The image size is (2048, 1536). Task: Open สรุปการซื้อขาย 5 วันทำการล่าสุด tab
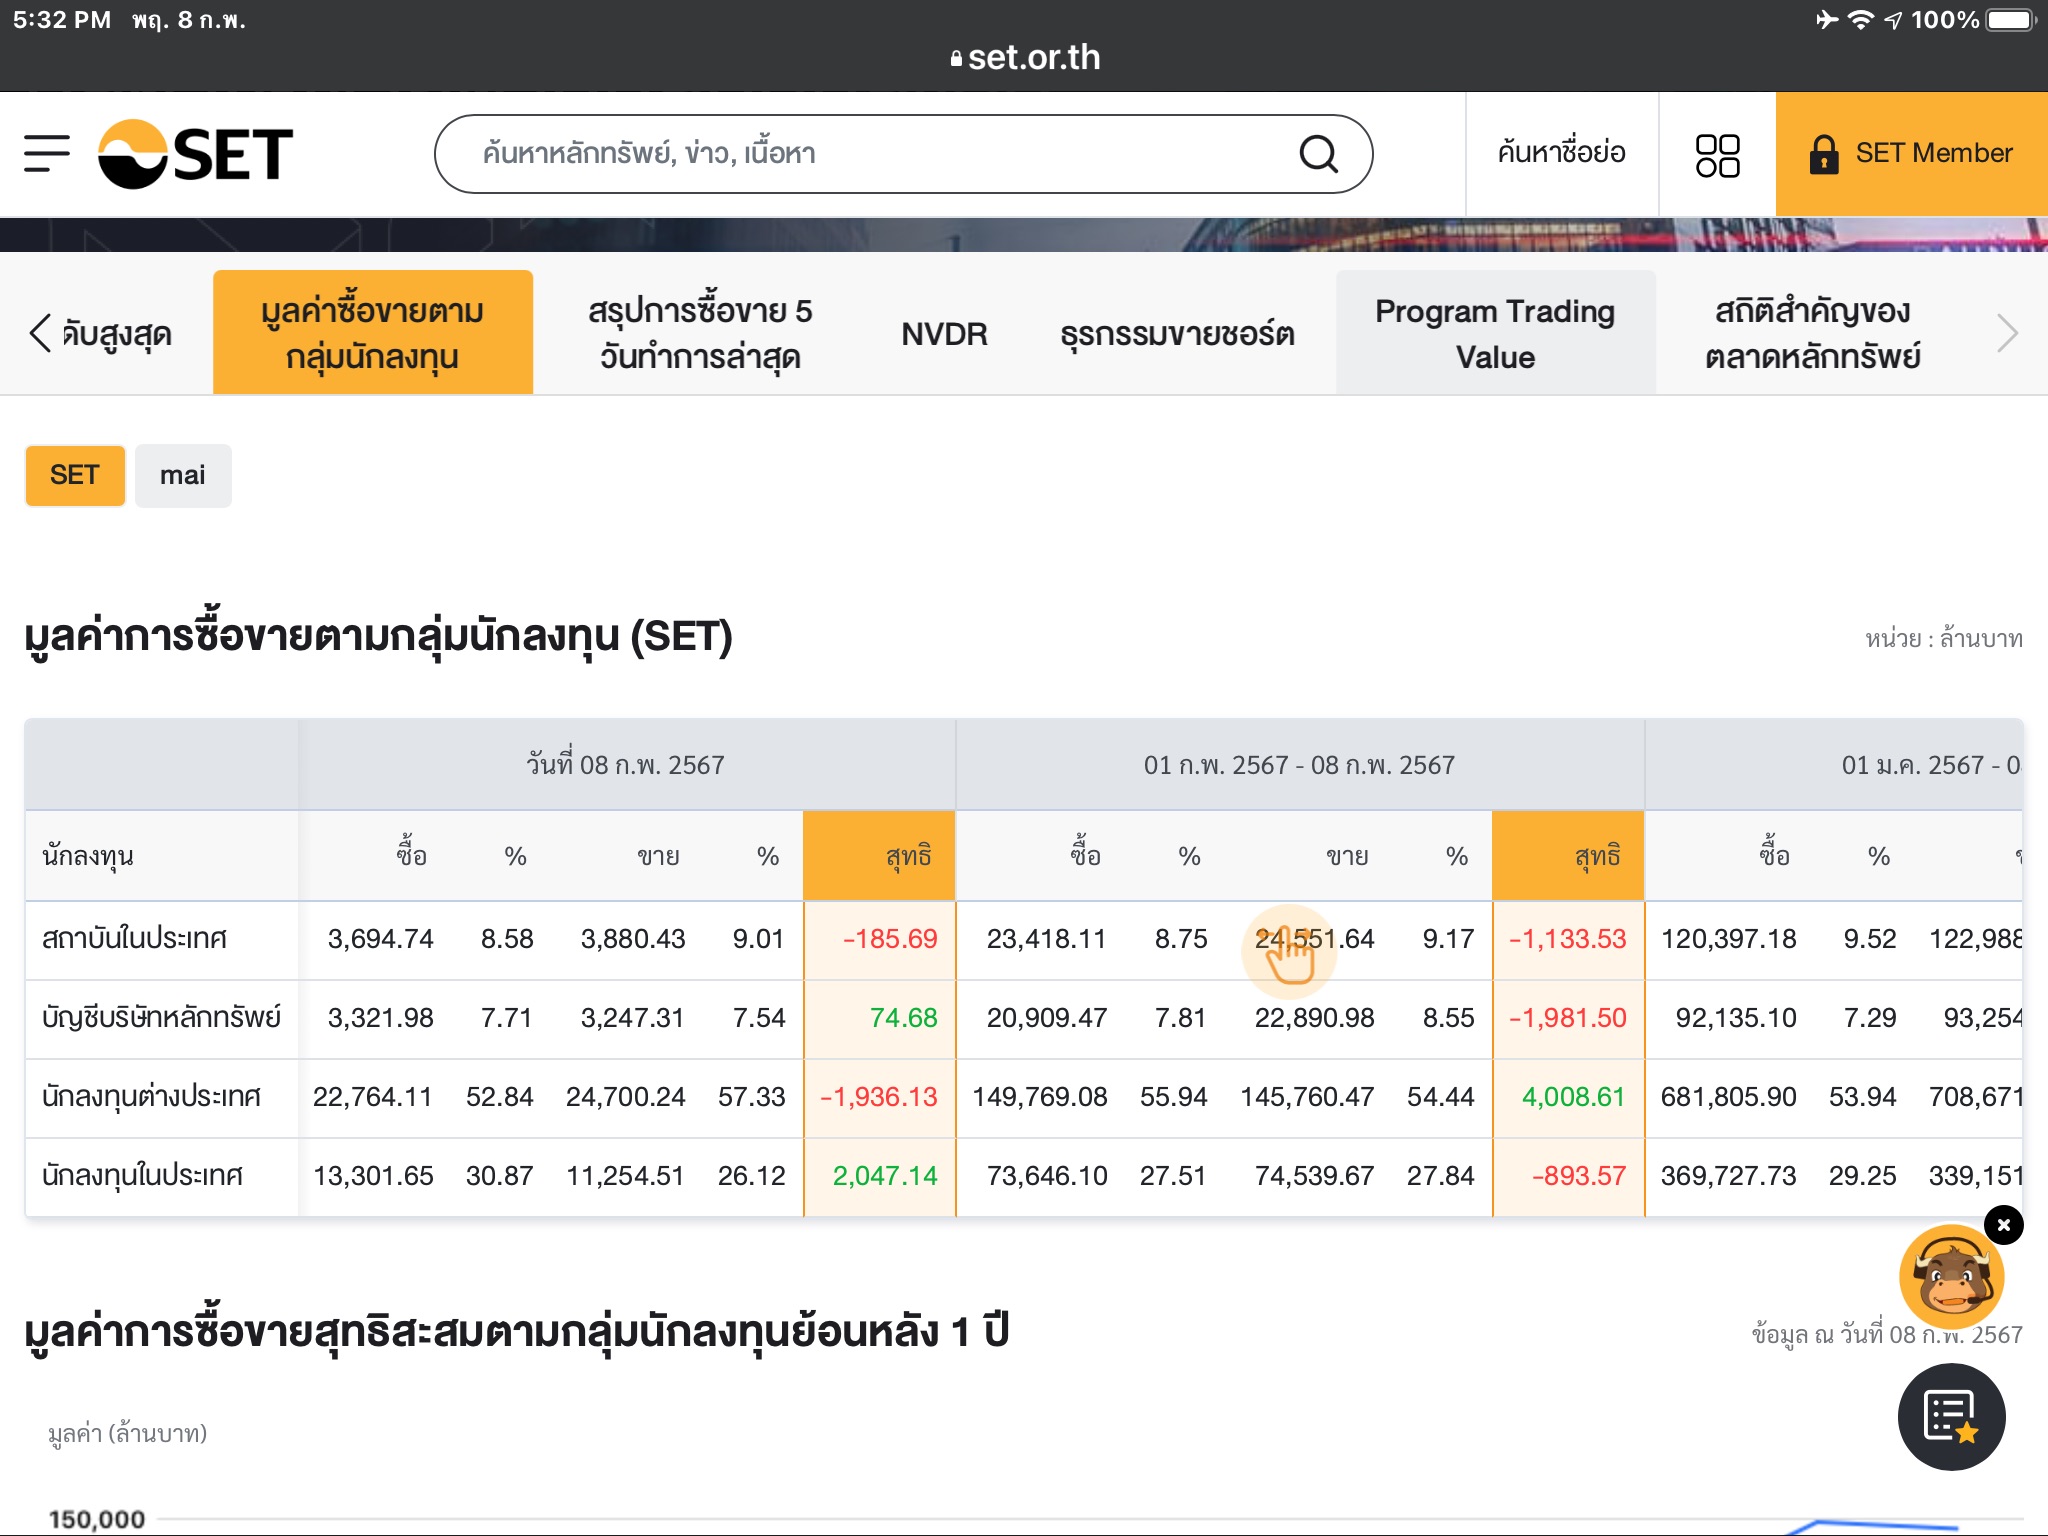coord(700,334)
